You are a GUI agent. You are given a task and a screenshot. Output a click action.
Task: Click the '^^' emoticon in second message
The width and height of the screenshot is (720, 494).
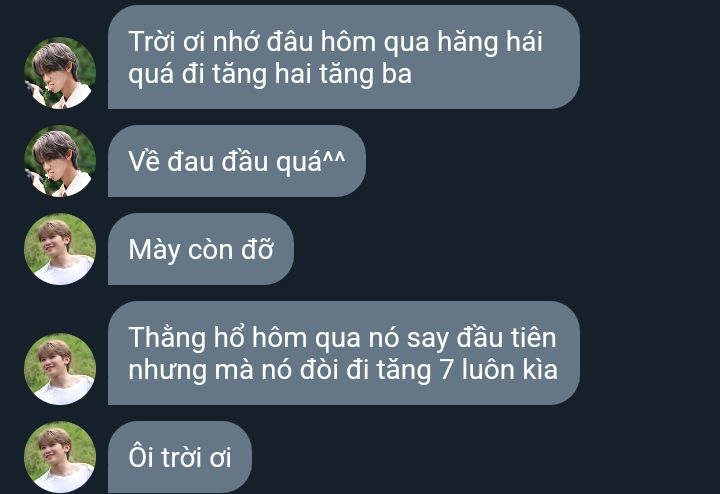coord(334,157)
